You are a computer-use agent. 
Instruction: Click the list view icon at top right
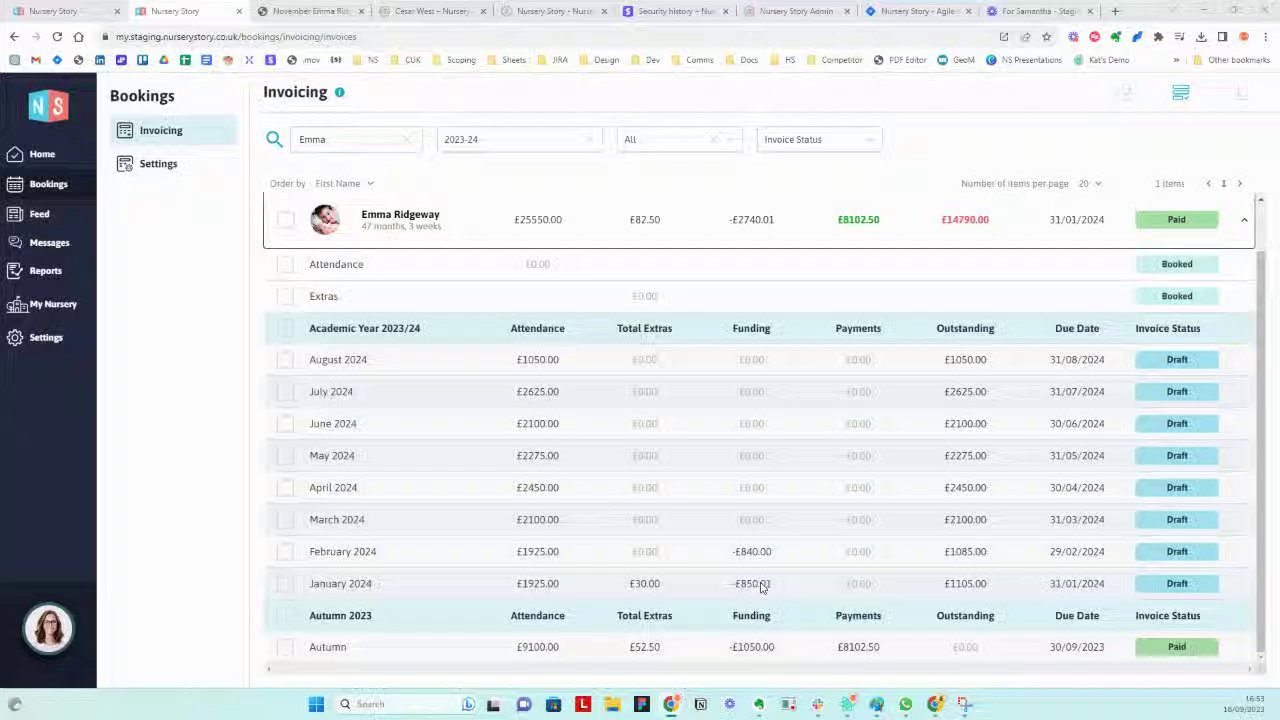[1181, 93]
